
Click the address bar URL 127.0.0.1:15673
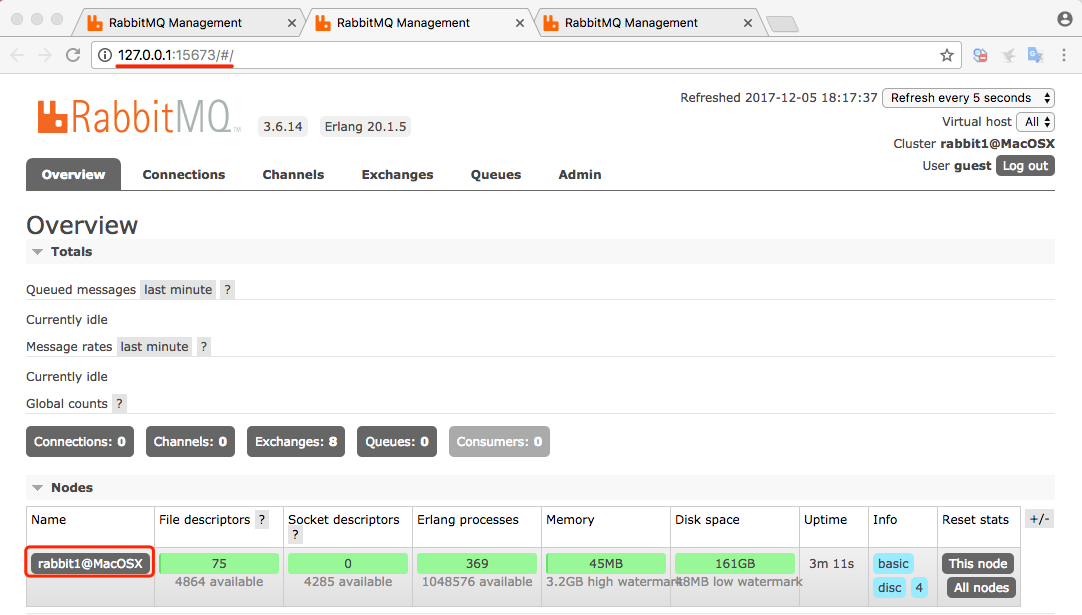point(176,55)
